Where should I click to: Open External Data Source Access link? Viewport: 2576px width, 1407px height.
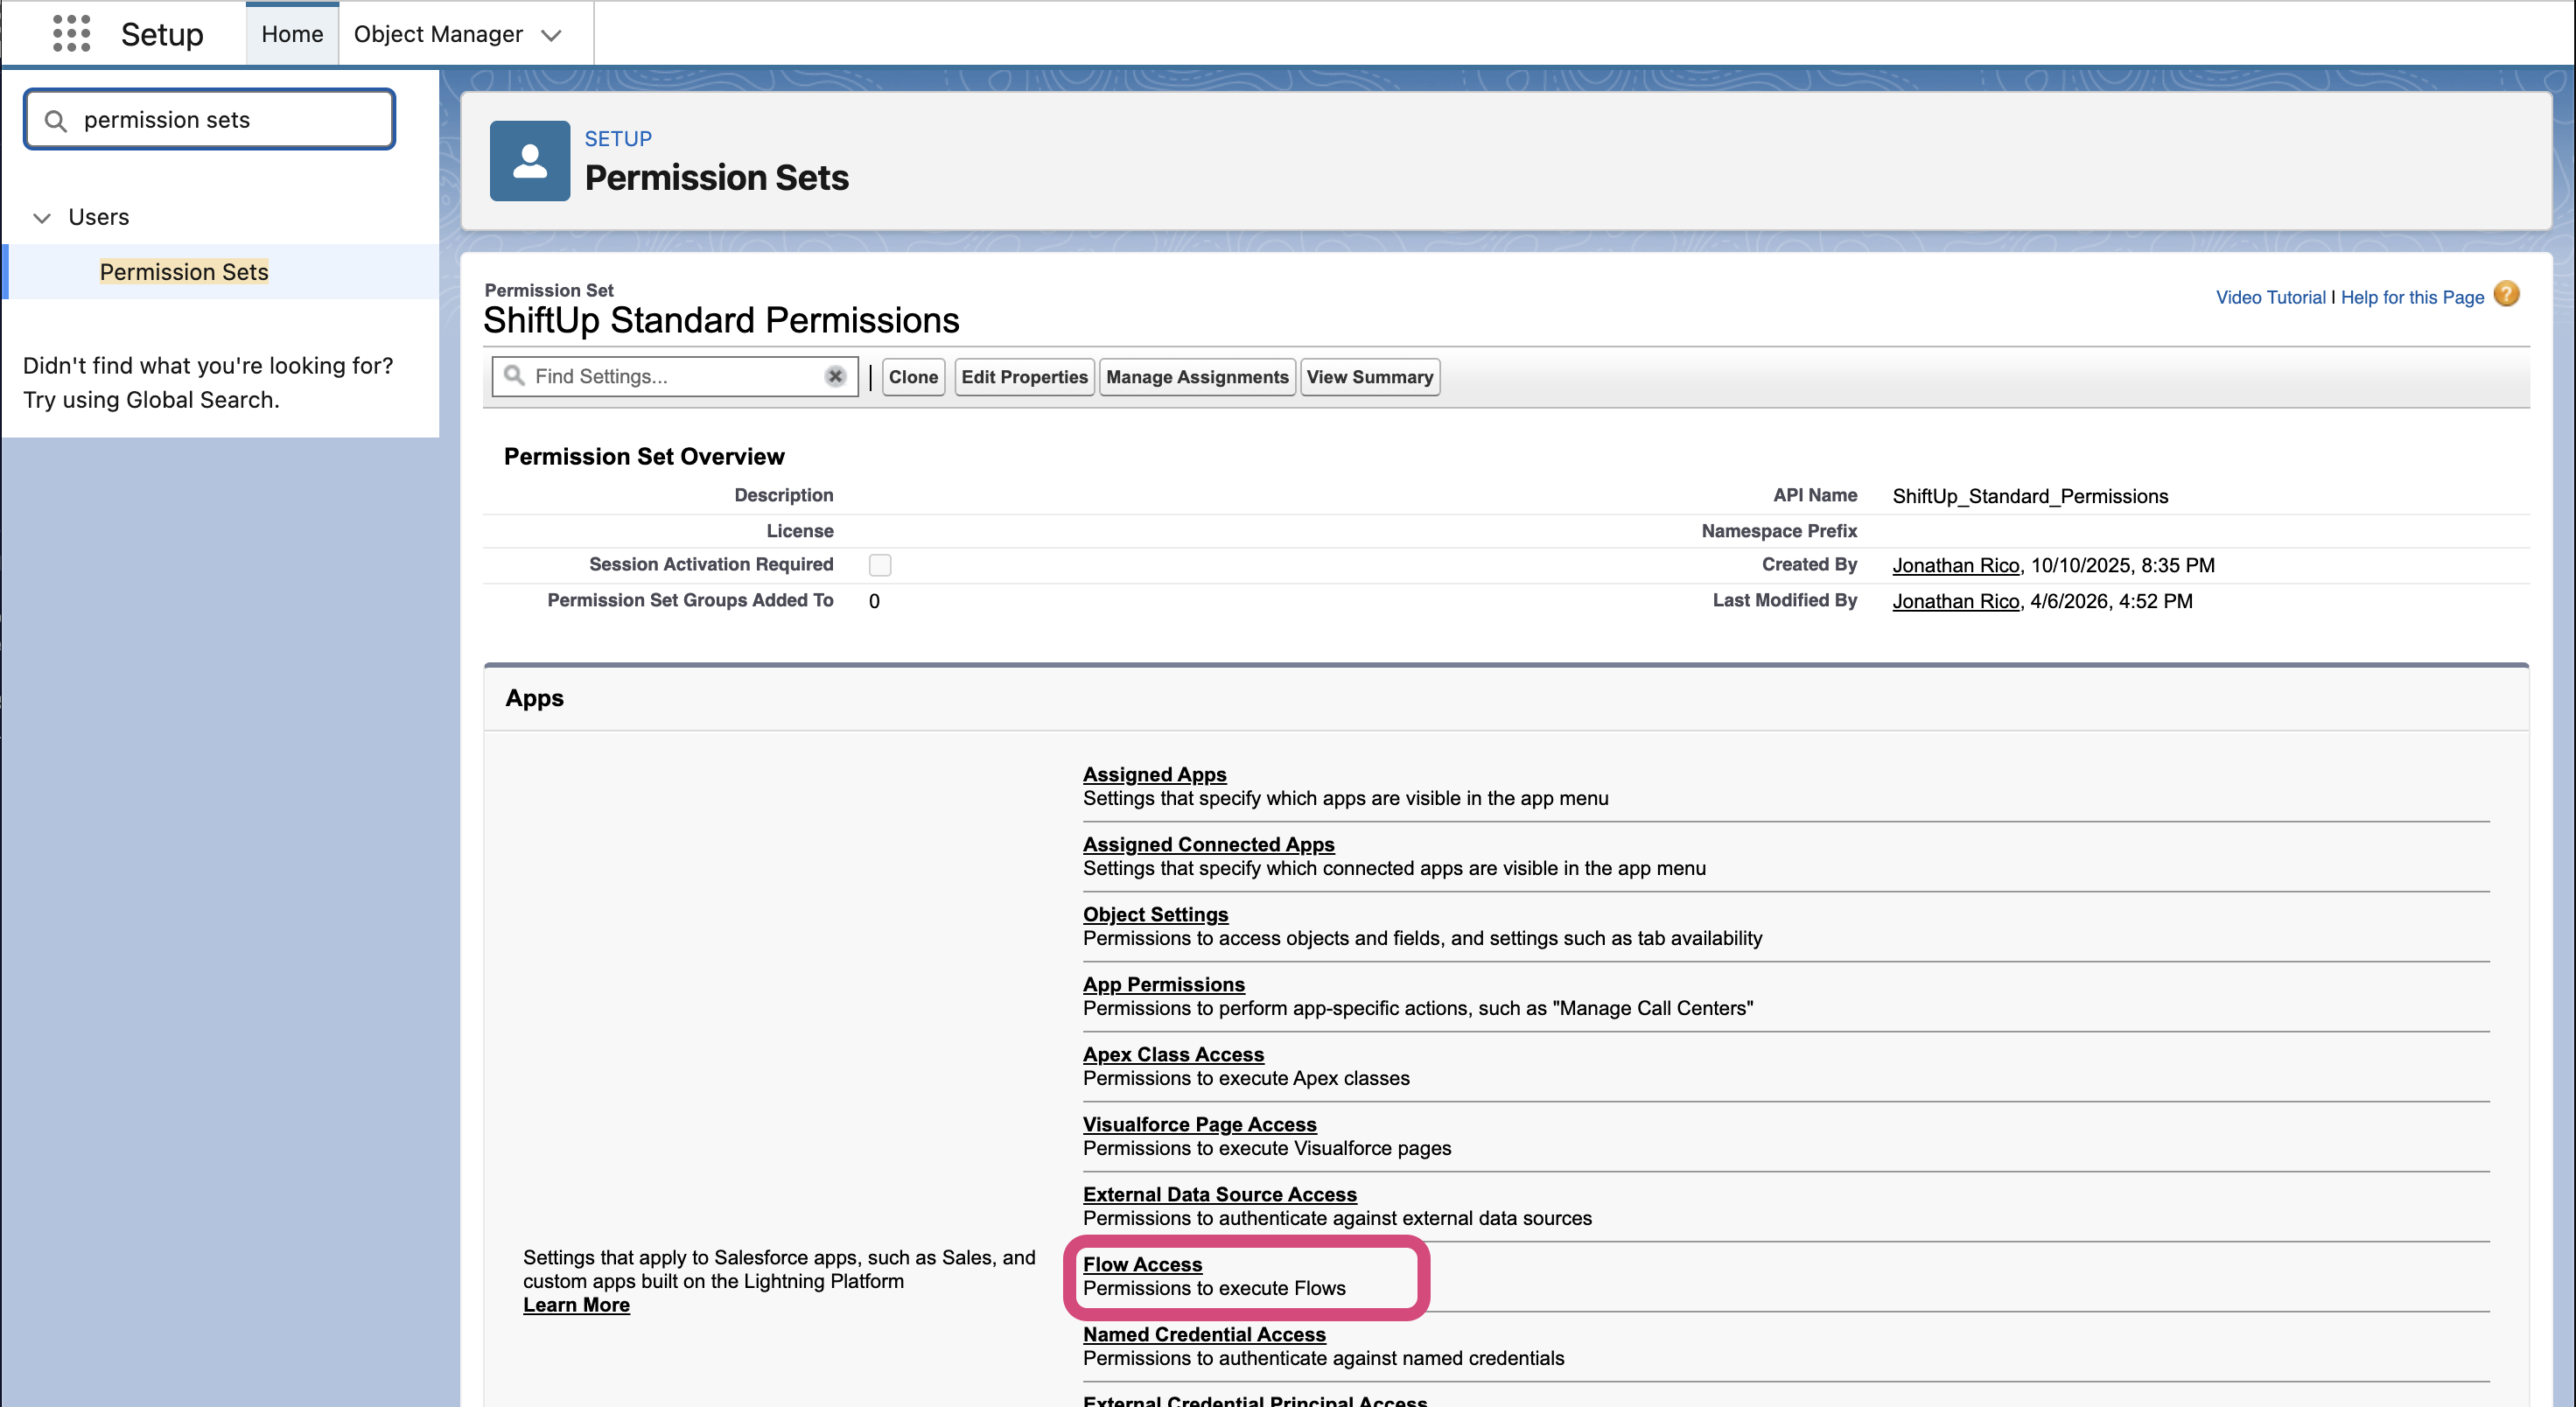coord(1219,1194)
